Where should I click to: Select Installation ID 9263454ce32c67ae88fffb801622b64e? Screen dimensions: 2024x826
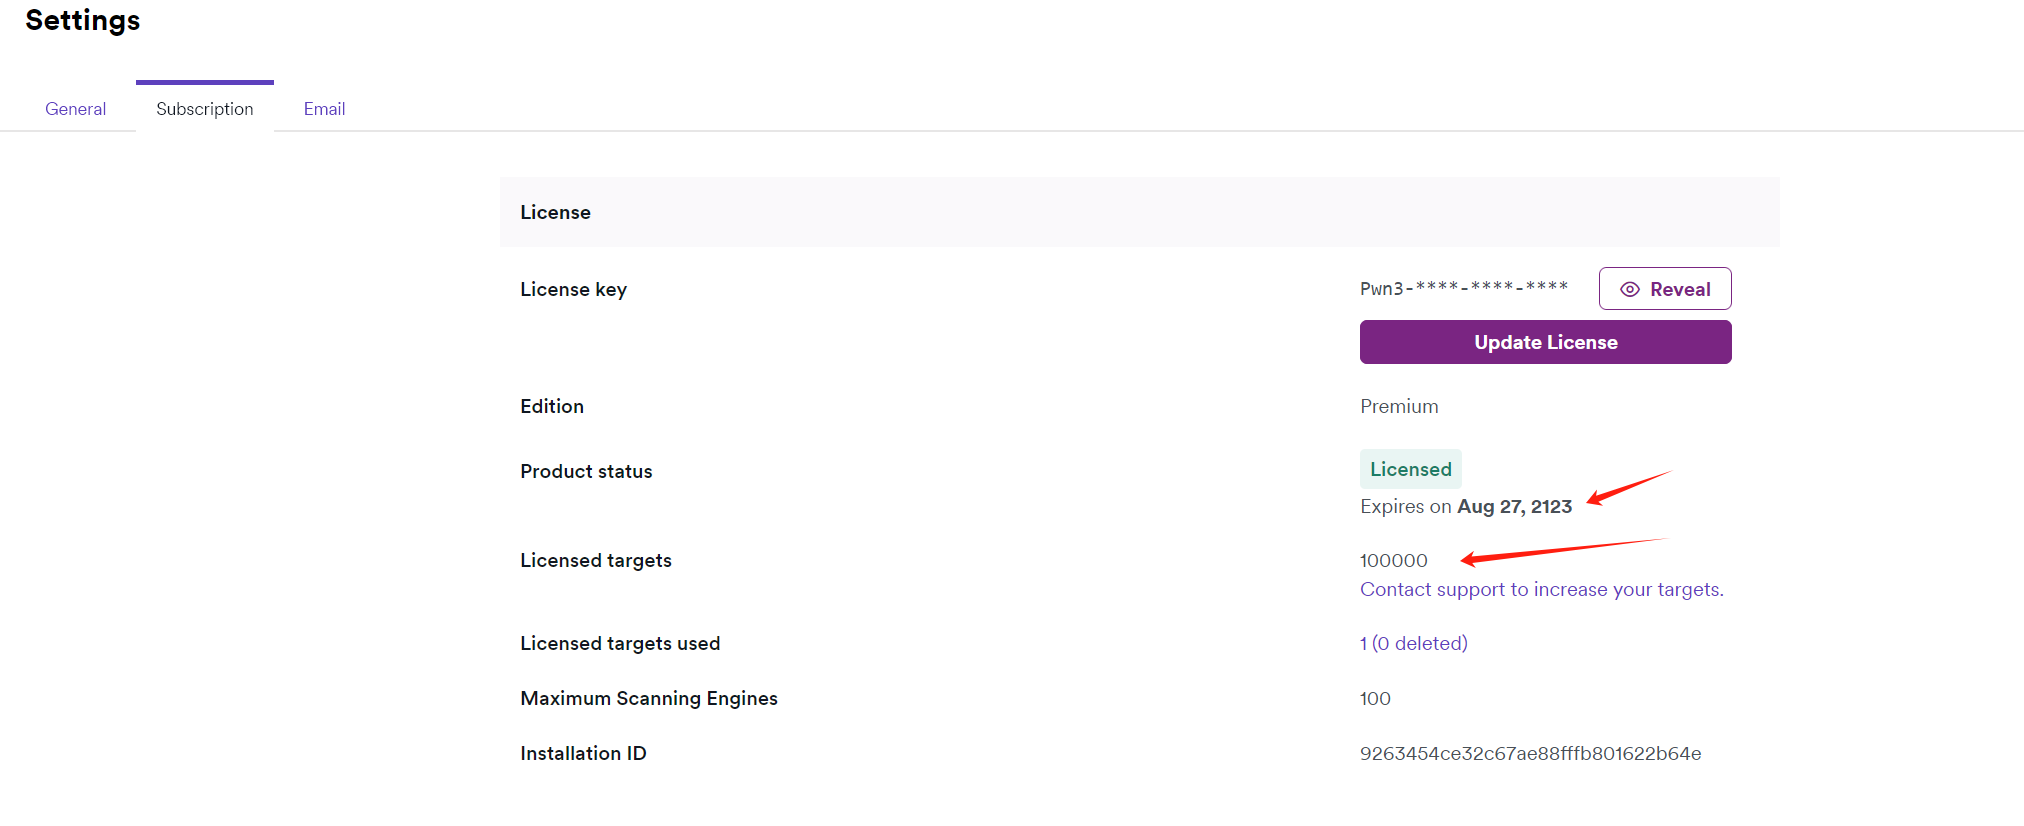point(1530,754)
